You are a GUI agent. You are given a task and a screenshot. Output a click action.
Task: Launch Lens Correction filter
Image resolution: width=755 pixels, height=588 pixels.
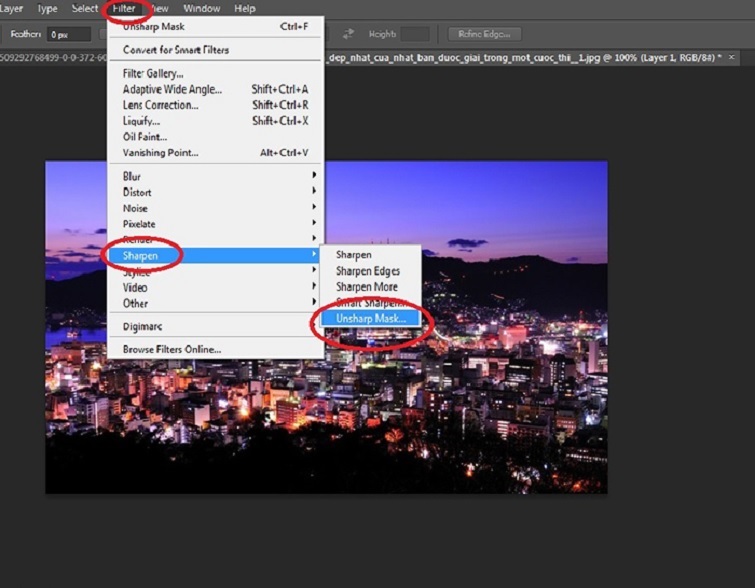tap(160, 105)
